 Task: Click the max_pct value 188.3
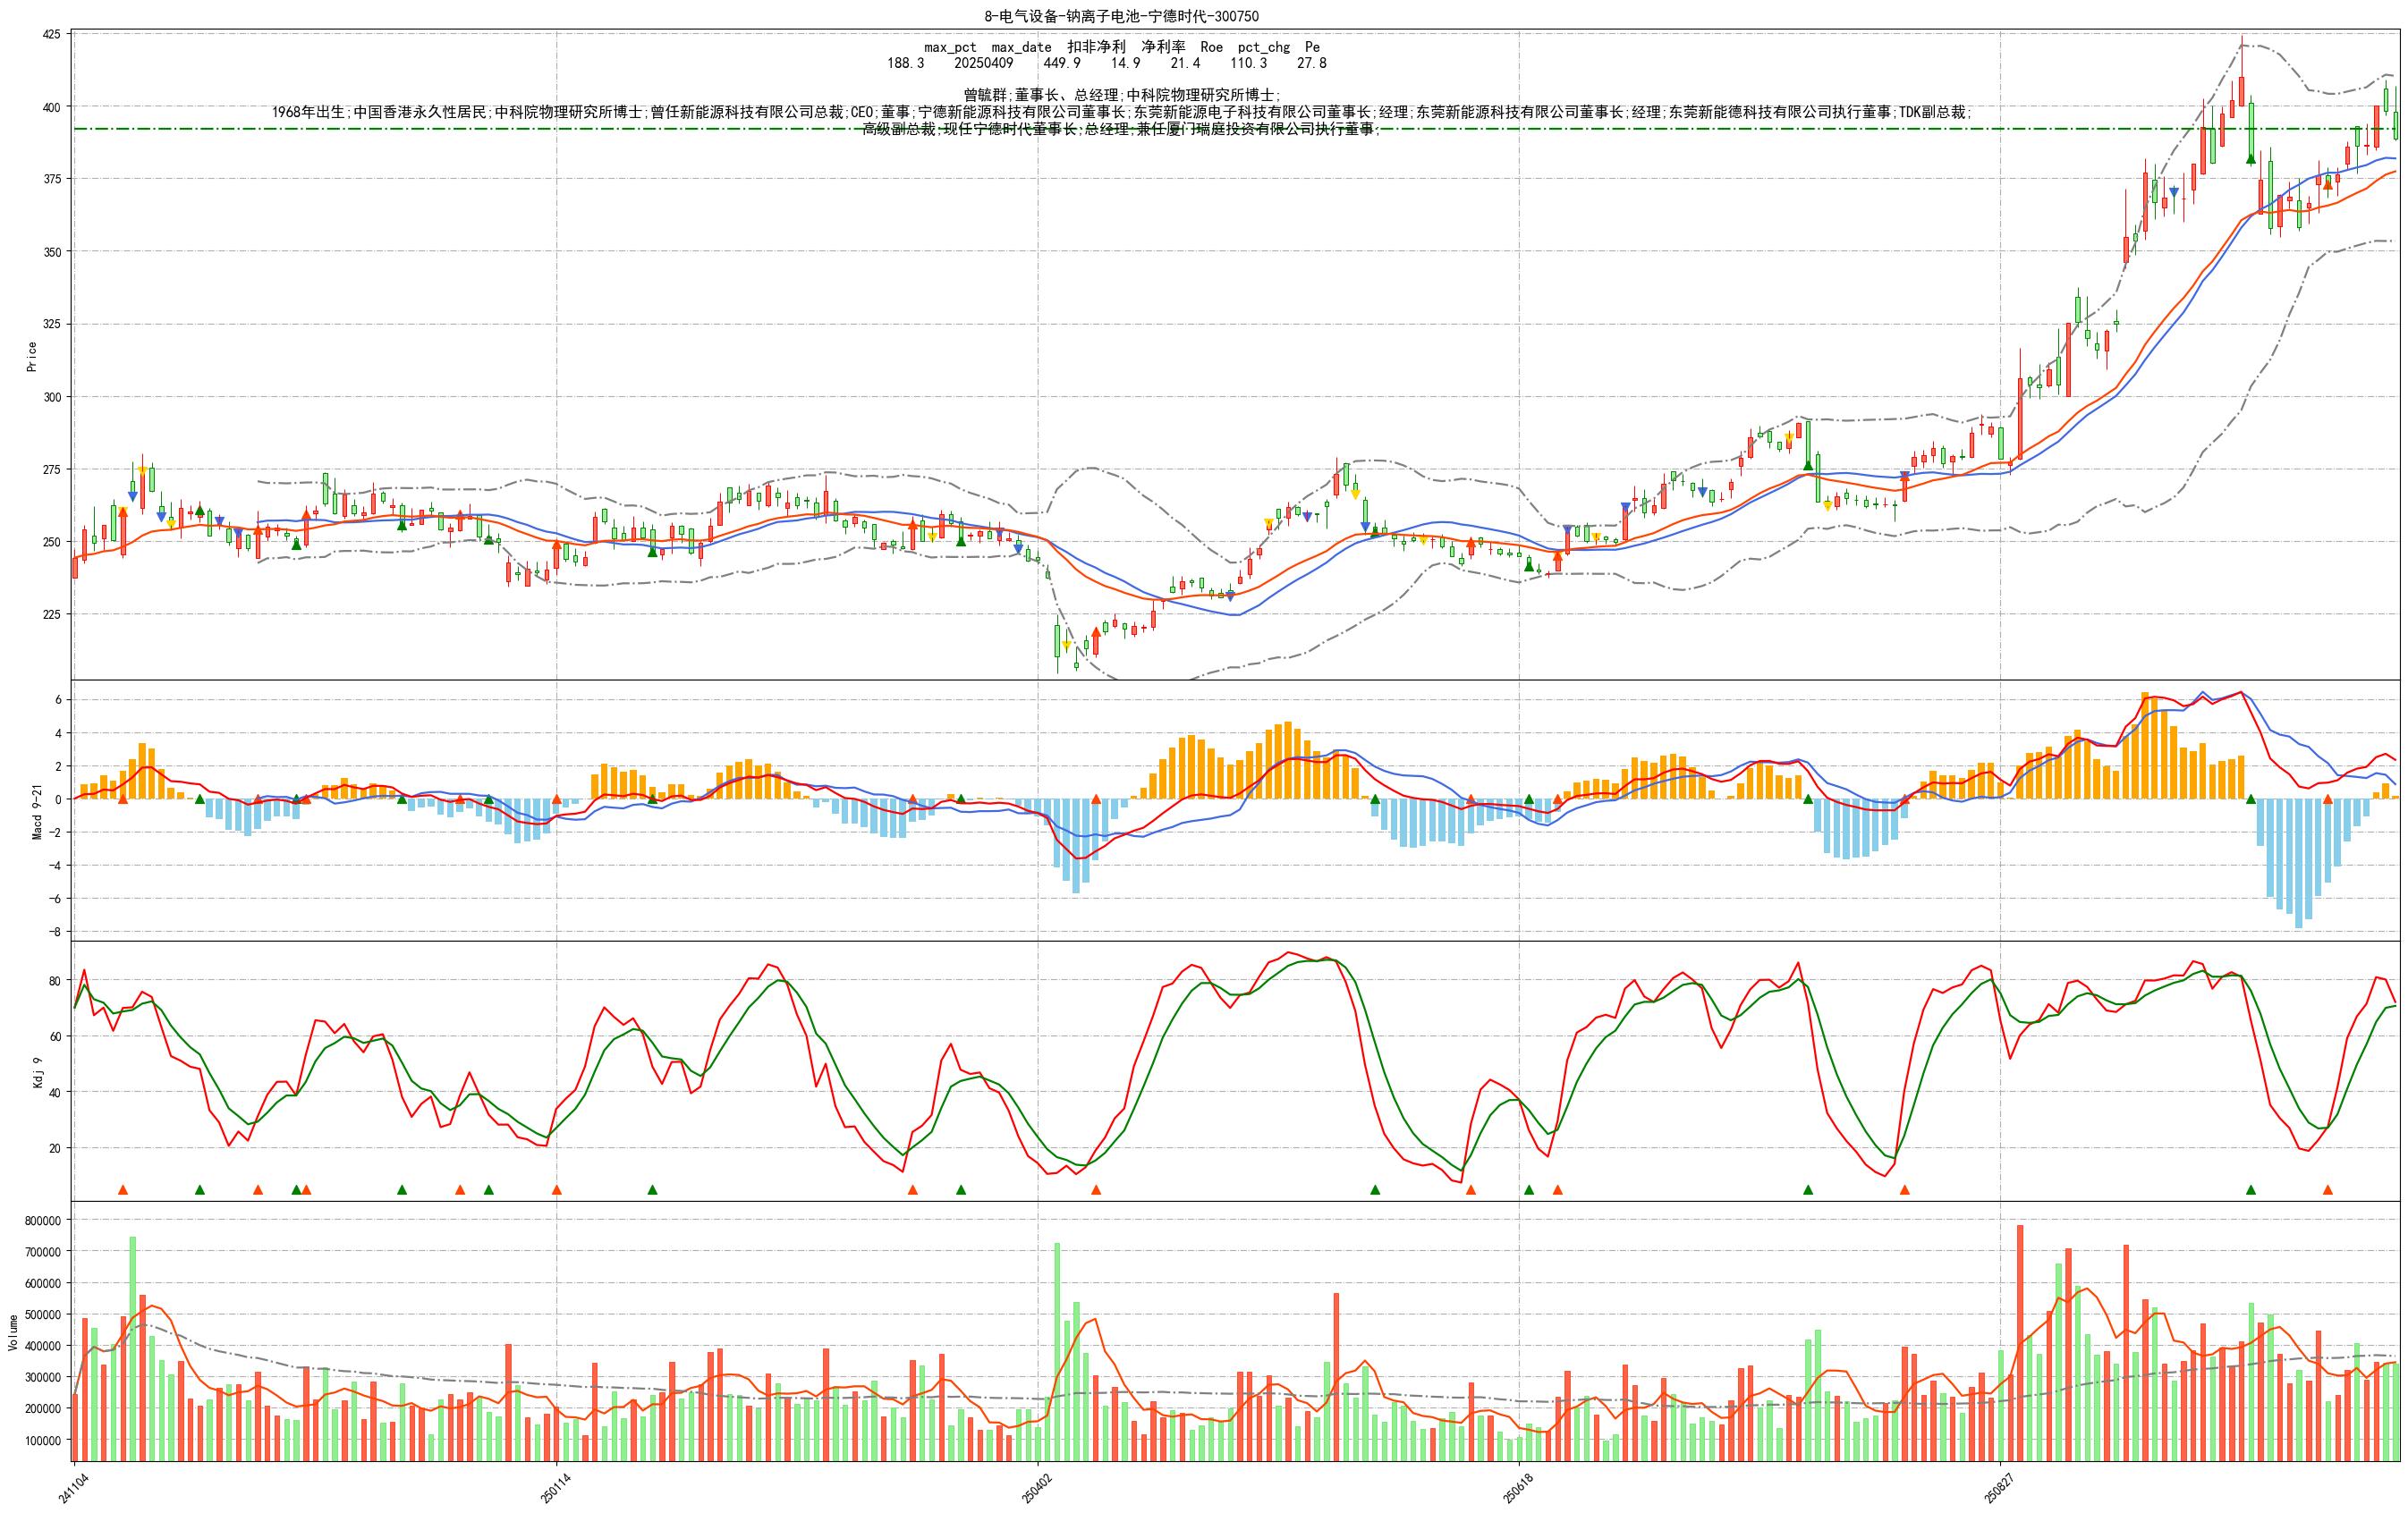click(905, 63)
